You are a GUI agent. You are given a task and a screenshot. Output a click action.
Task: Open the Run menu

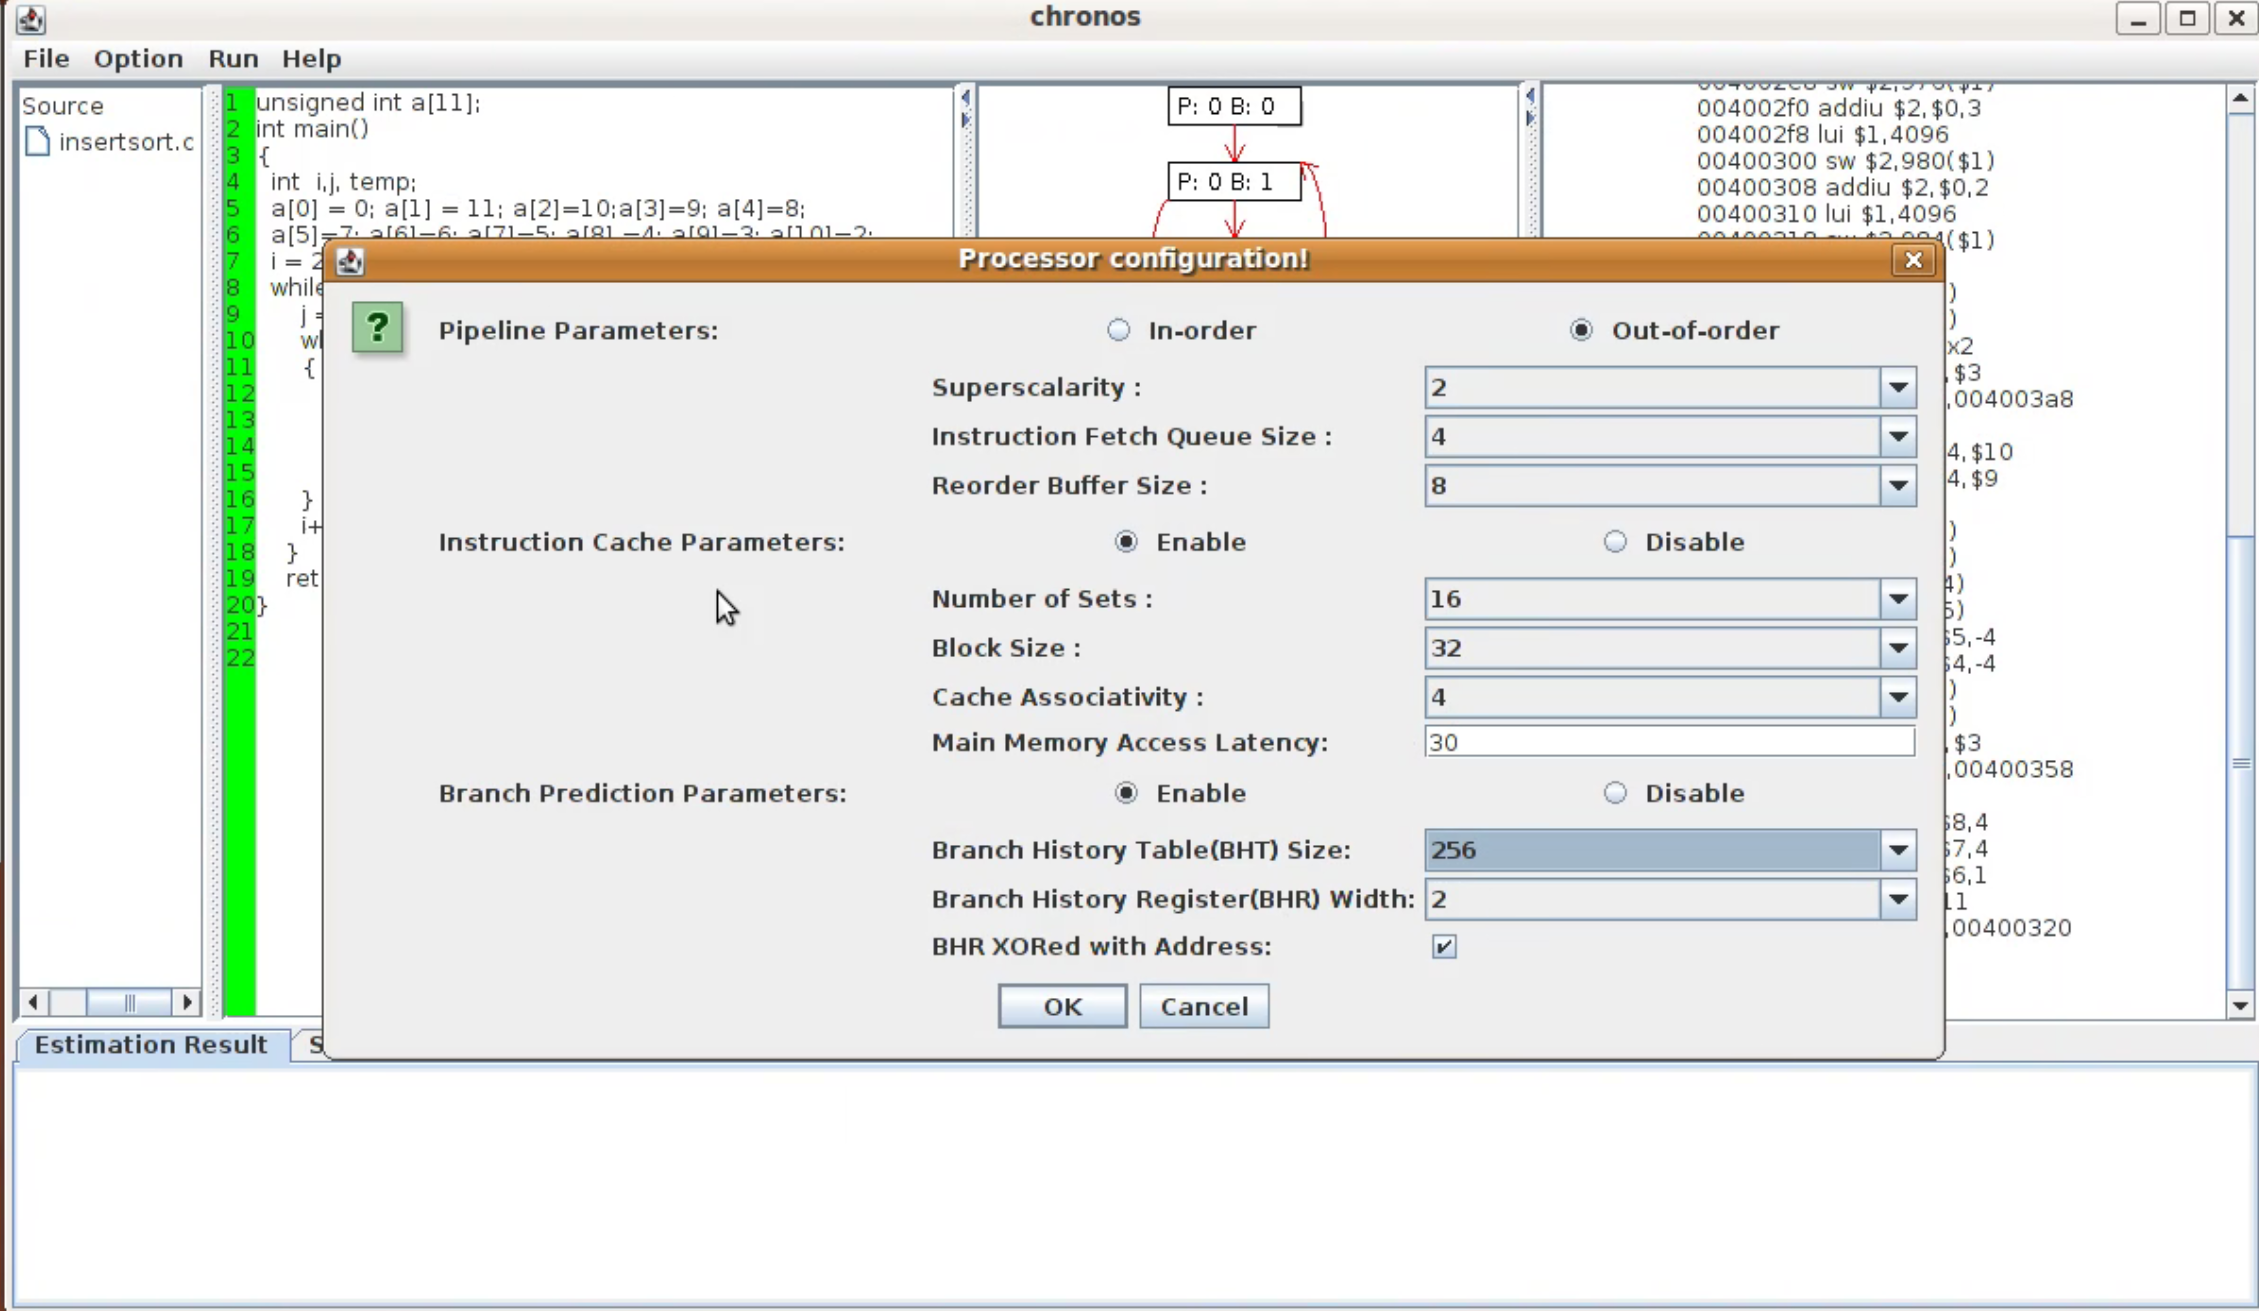(x=231, y=58)
